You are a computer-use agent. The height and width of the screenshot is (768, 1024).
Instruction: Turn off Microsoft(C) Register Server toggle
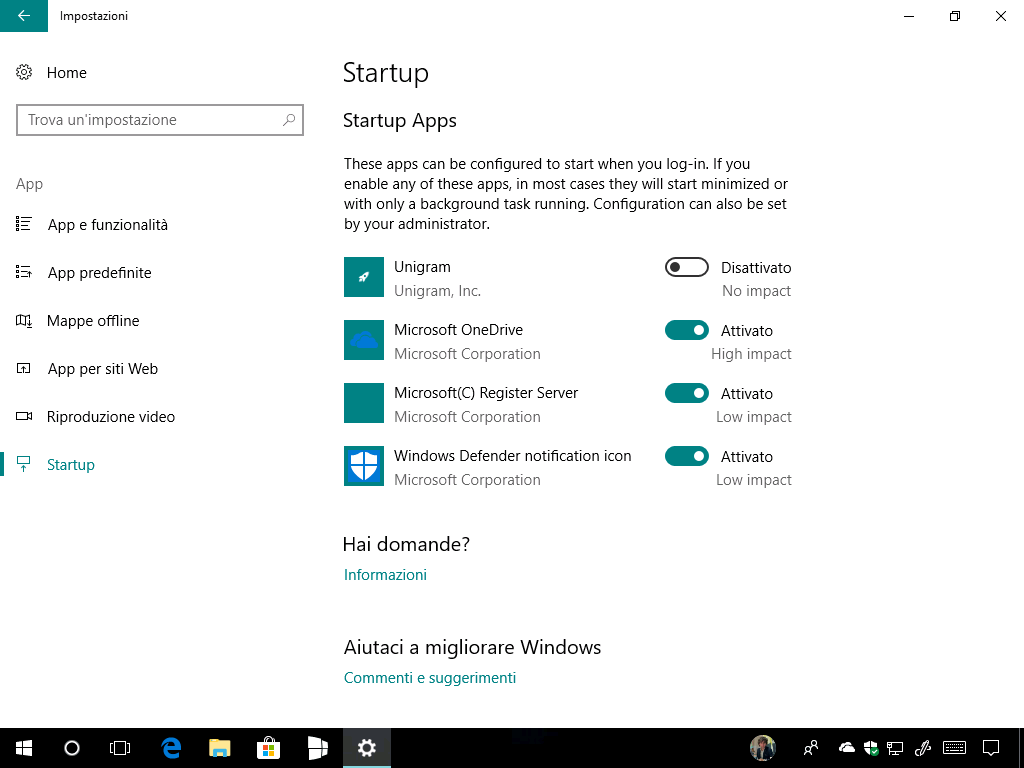pos(686,393)
